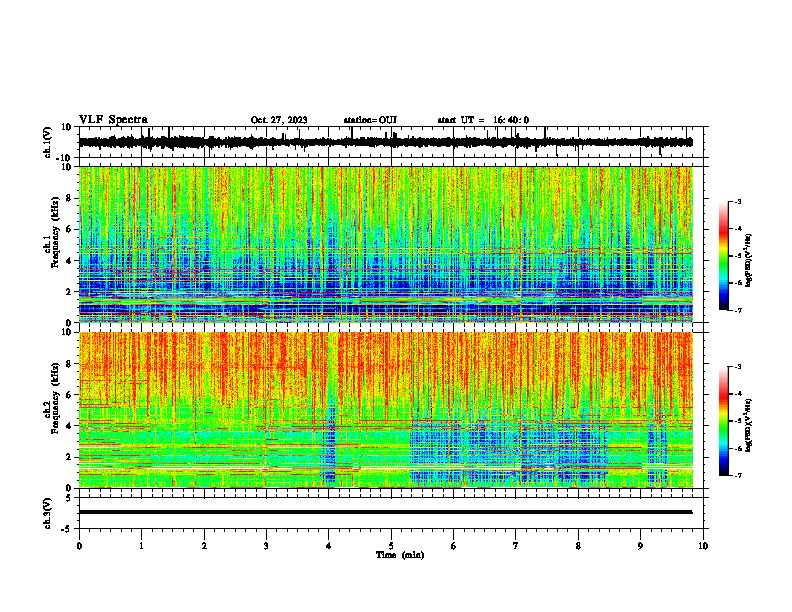Click time axis tick label "1"
Image resolution: width=792 pixels, height=612 pixels.
coord(141,546)
